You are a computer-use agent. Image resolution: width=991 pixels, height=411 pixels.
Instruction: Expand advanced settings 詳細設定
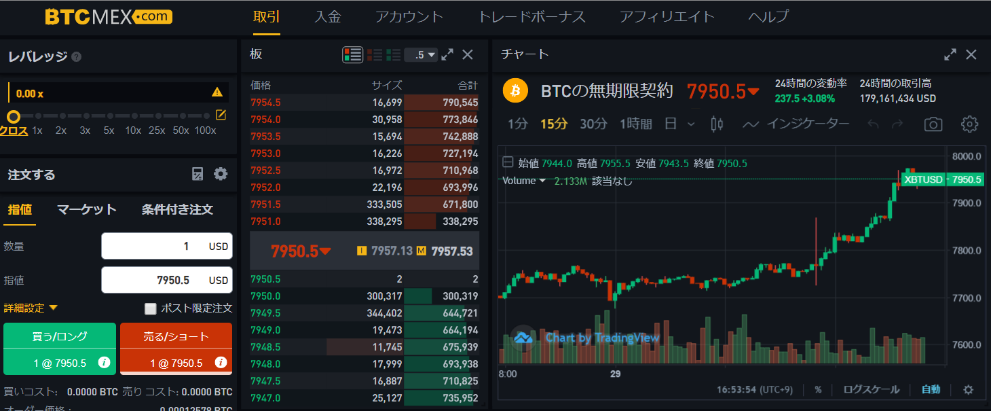click(x=31, y=308)
